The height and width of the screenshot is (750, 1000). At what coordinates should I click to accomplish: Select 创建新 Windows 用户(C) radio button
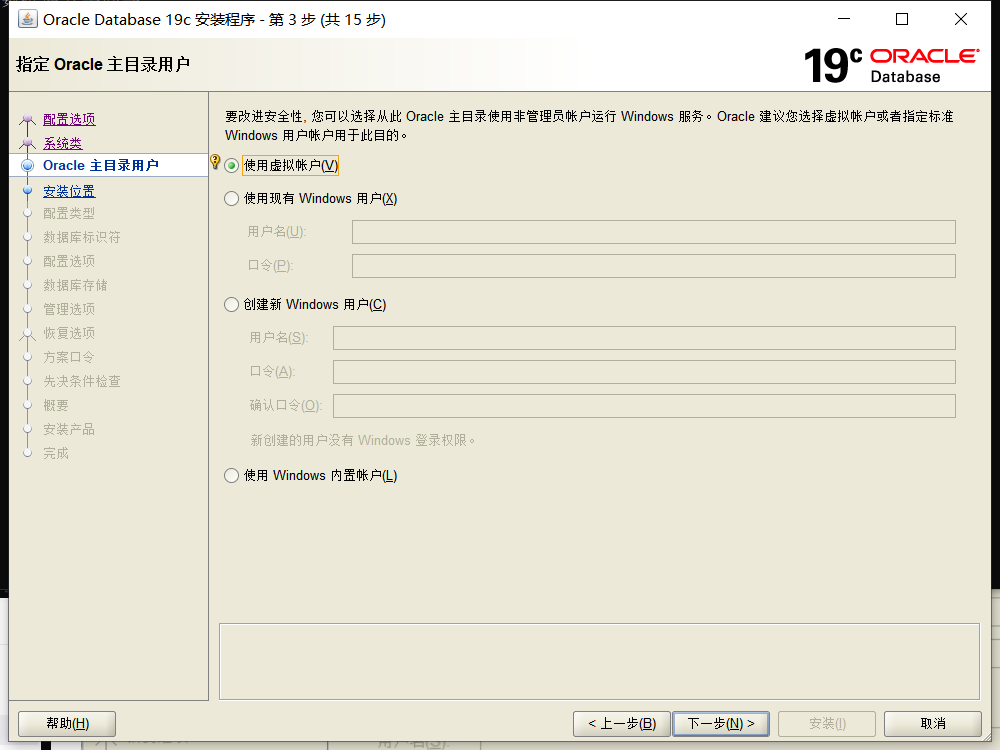232,305
